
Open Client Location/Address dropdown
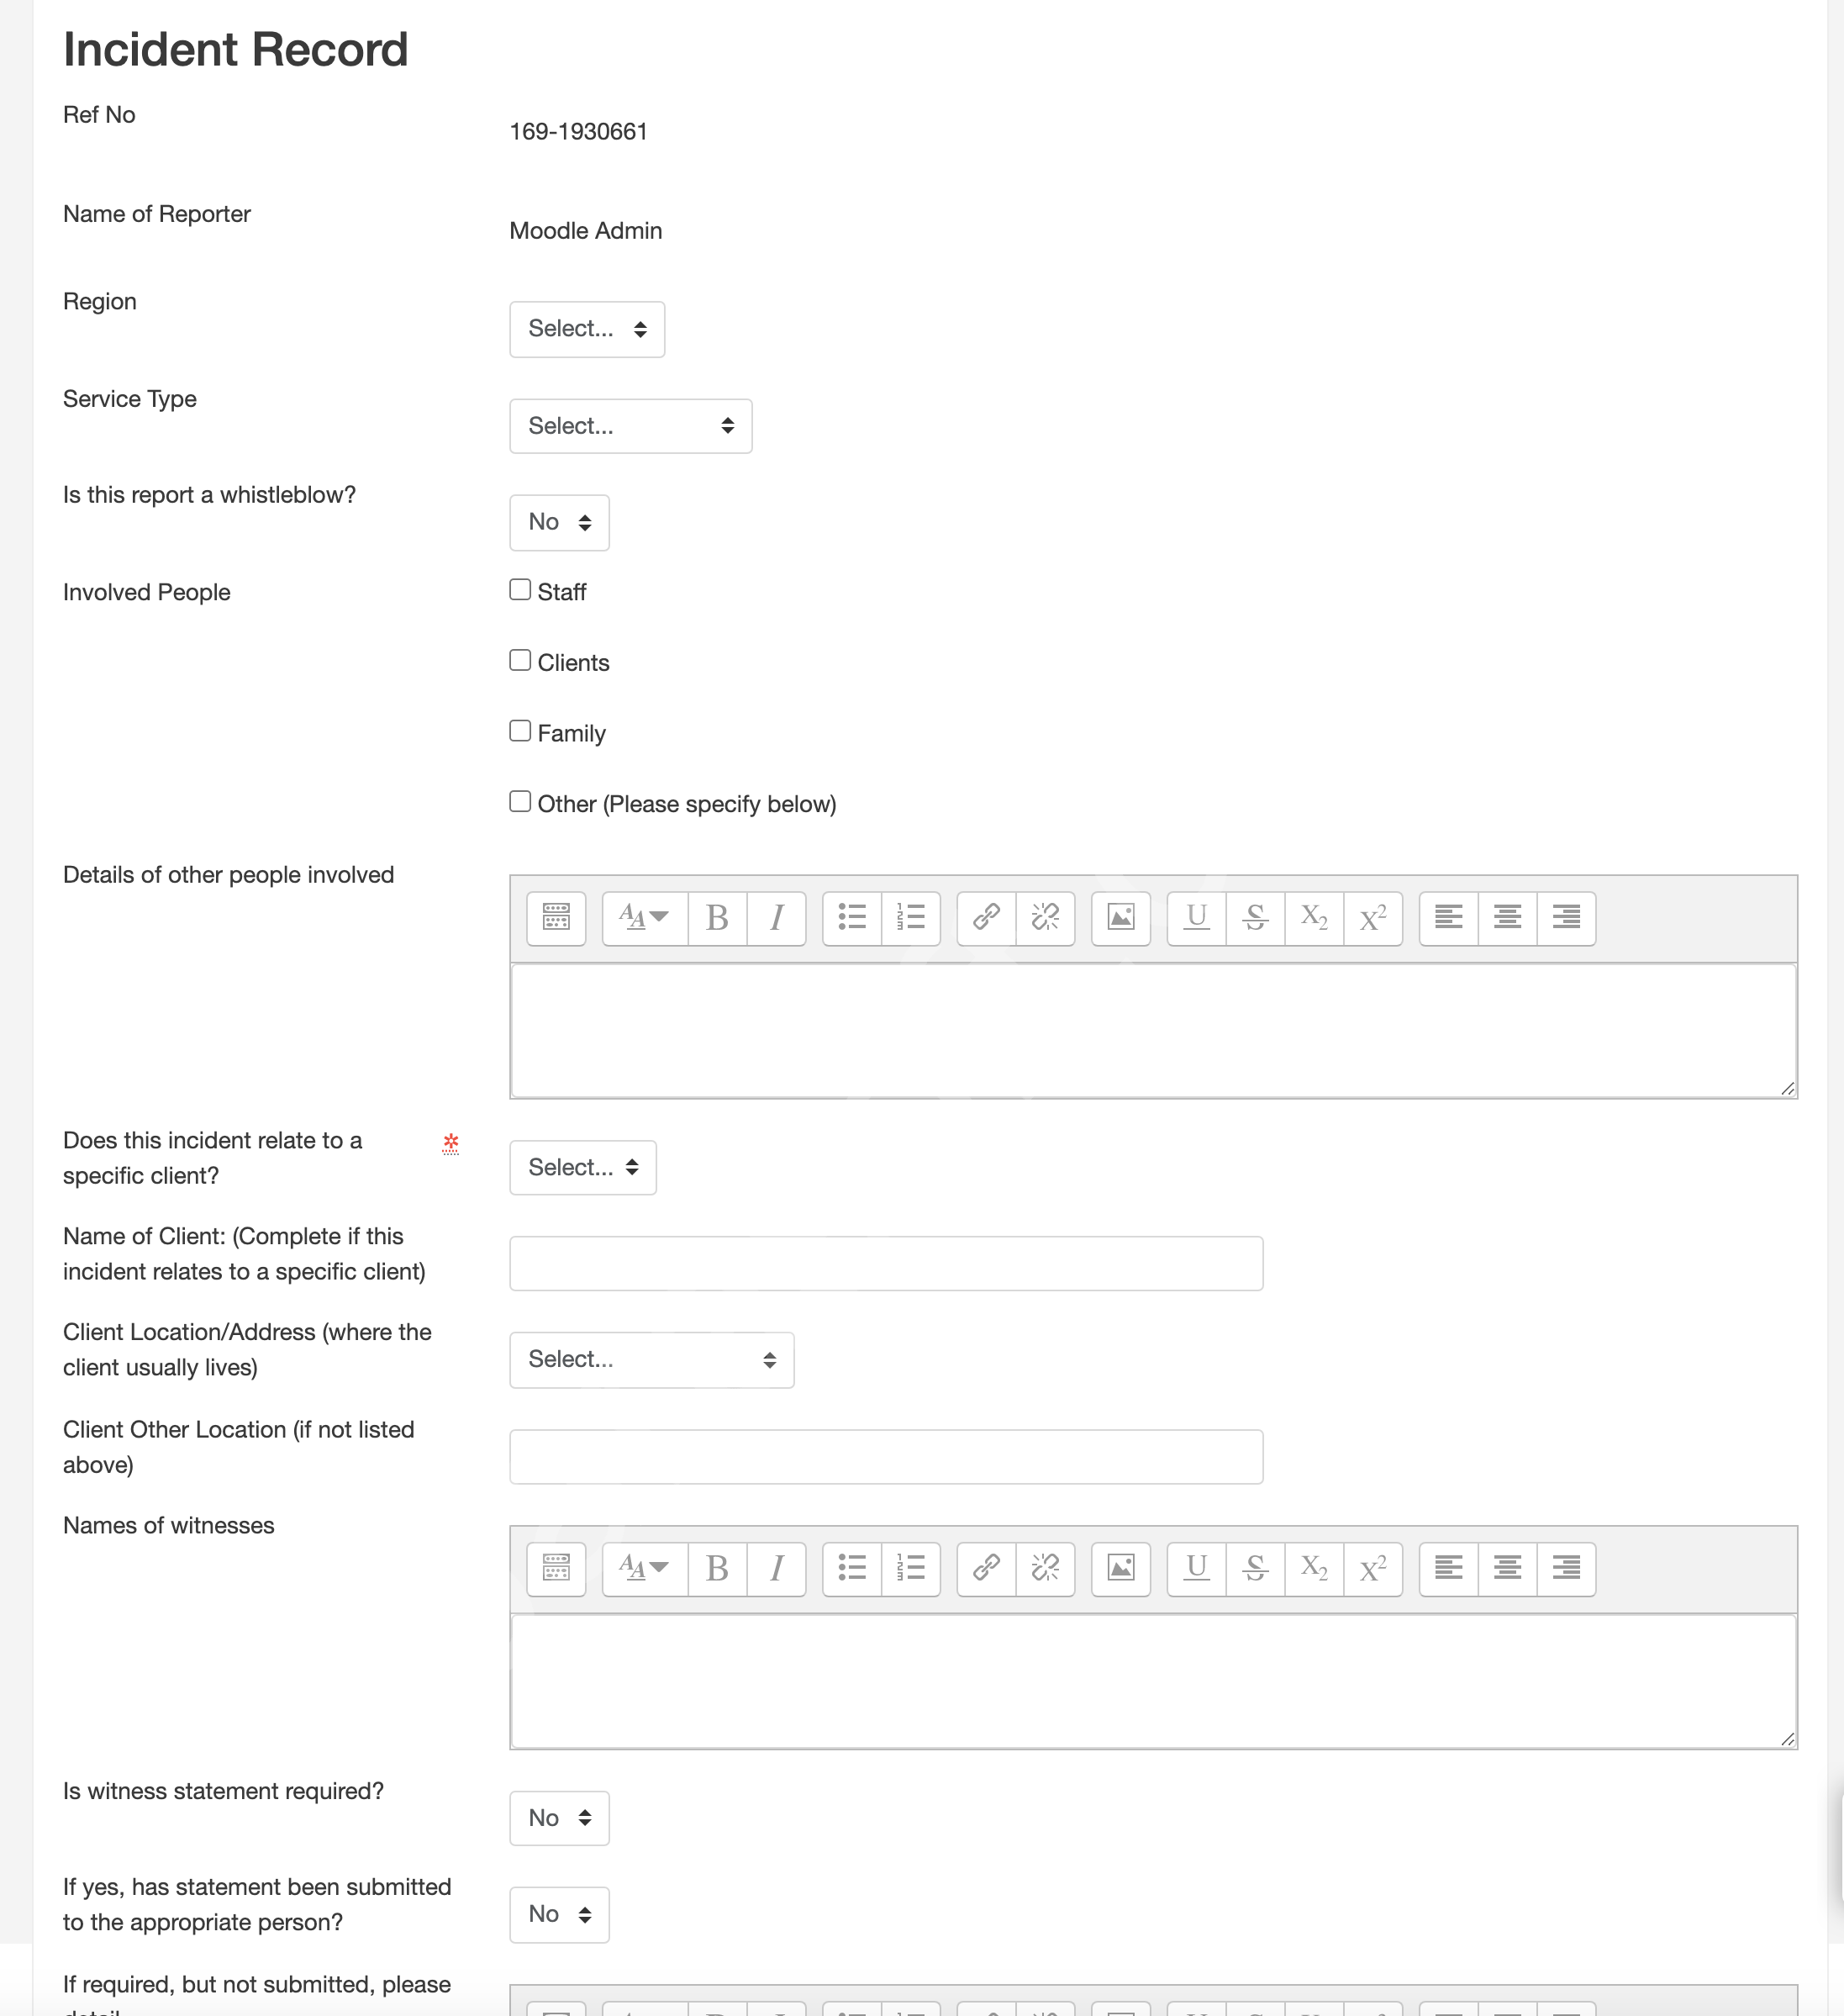pyautogui.click(x=652, y=1360)
